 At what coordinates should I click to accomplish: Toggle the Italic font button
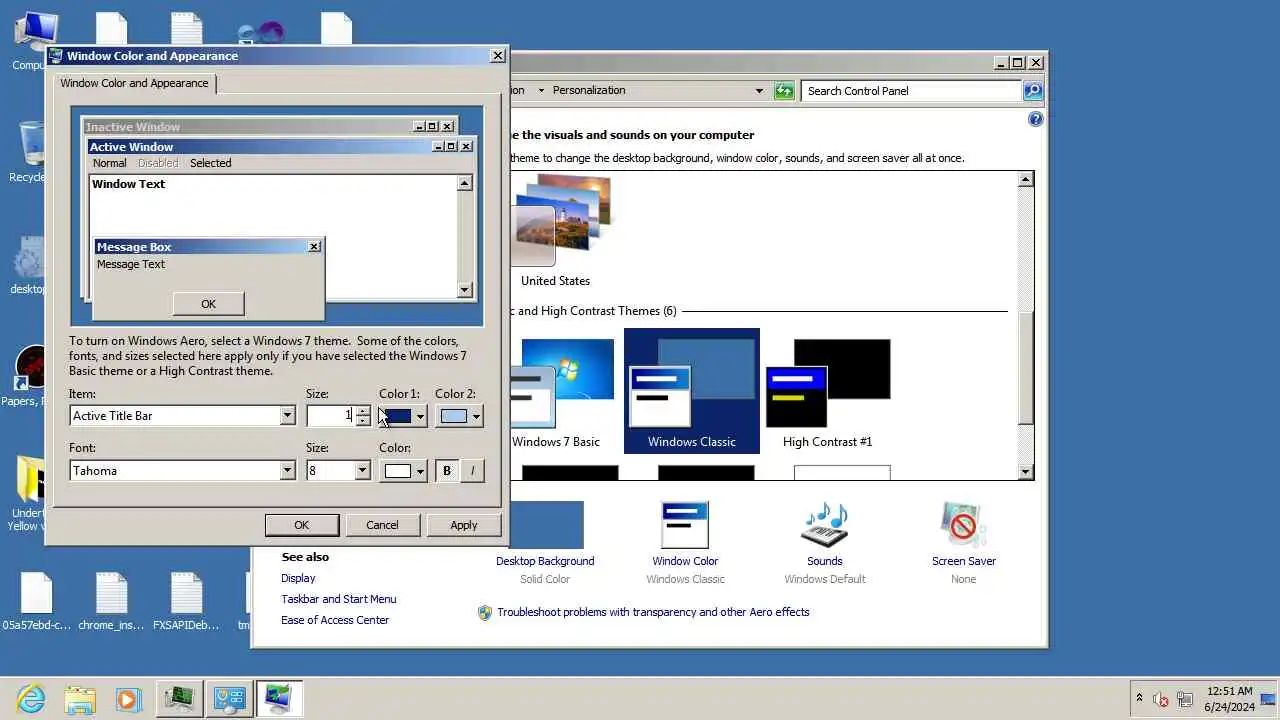pos(472,471)
